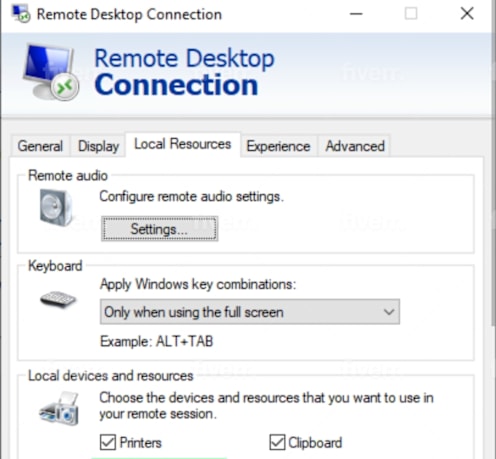496x459 pixels.
Task: Uncheck the Printers checkbox
Action: 108,442
